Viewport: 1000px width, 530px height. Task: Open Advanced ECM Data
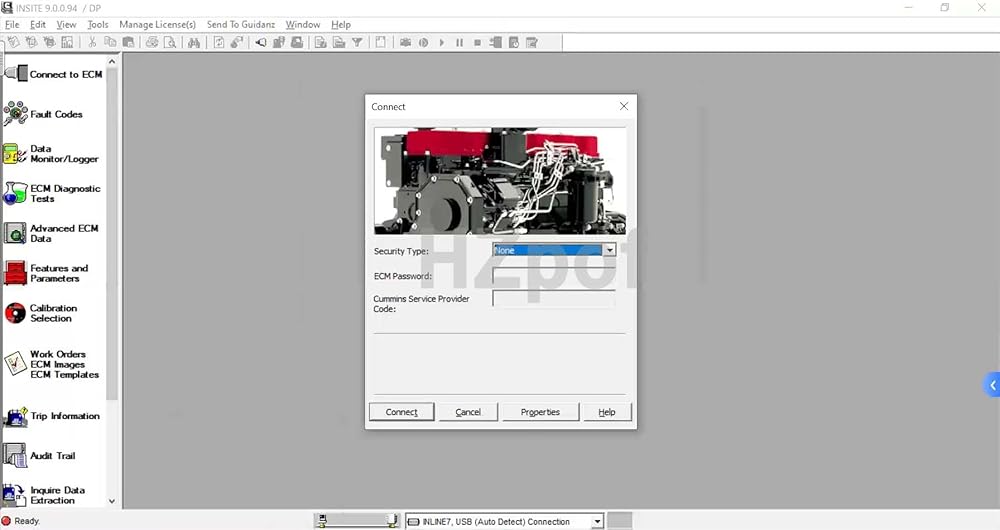coord(51,233)
